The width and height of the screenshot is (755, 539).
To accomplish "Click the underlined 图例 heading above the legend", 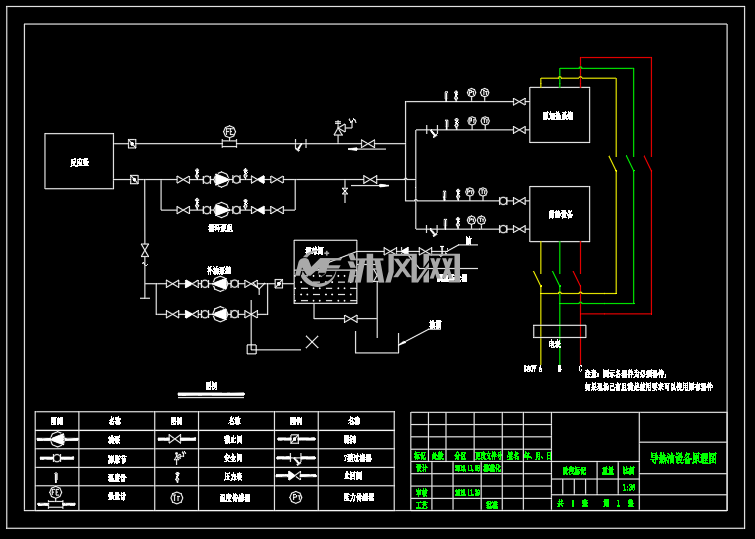I will coord(211,386).
